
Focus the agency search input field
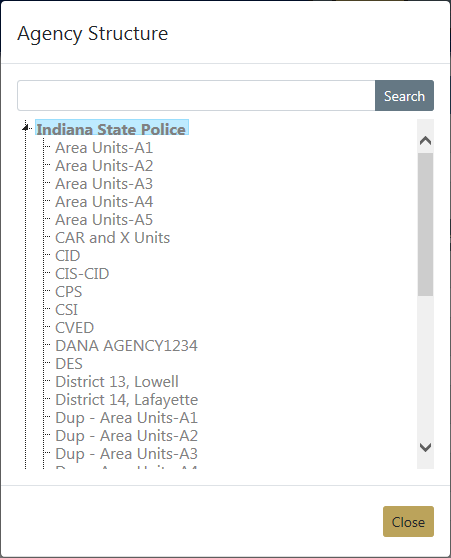(x=196, y=96)
